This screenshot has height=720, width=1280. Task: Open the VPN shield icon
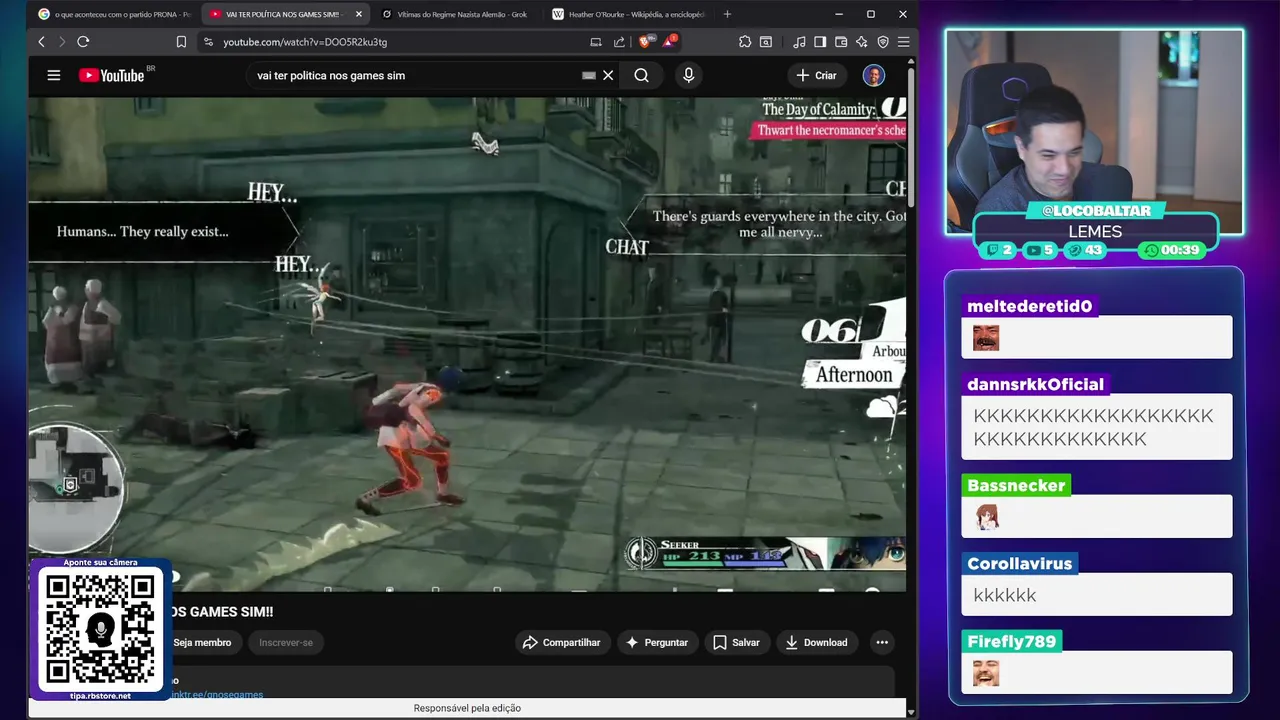883,42
